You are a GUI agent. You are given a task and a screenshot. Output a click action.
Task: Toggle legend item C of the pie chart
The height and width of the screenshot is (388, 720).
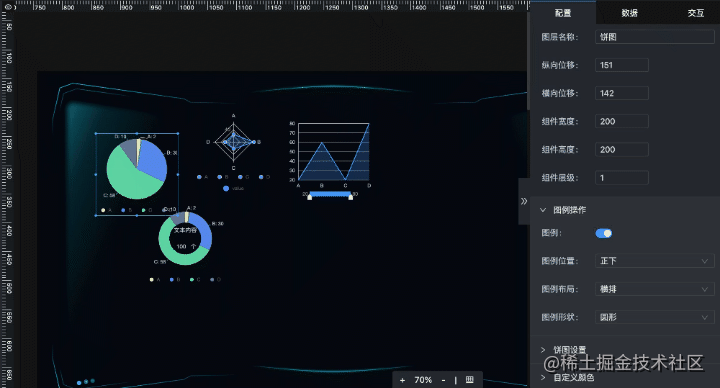pyautogui.click(x=147, y=210)
